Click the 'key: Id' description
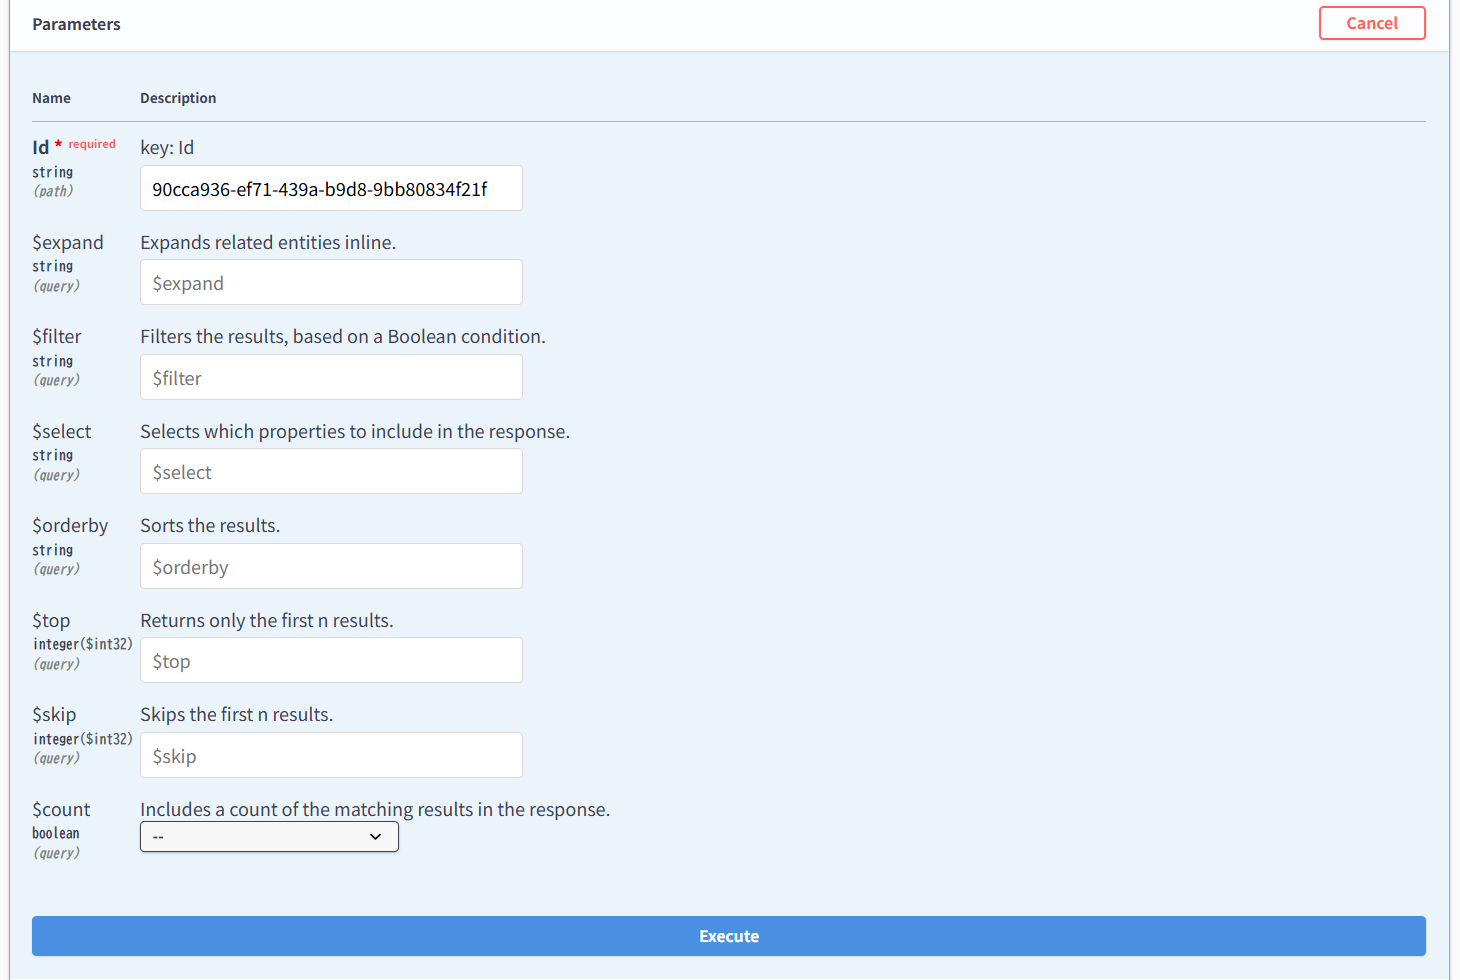Screen dimensions: 1460x980 pos(167,147)
